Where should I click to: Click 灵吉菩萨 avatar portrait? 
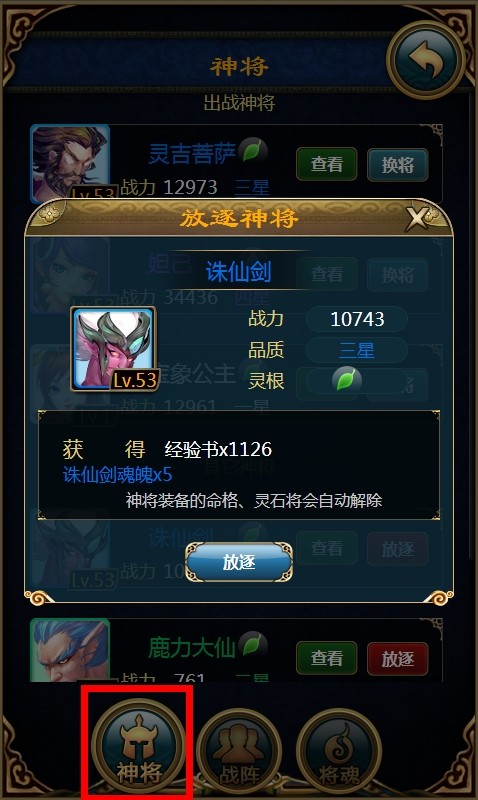(70, 163)
